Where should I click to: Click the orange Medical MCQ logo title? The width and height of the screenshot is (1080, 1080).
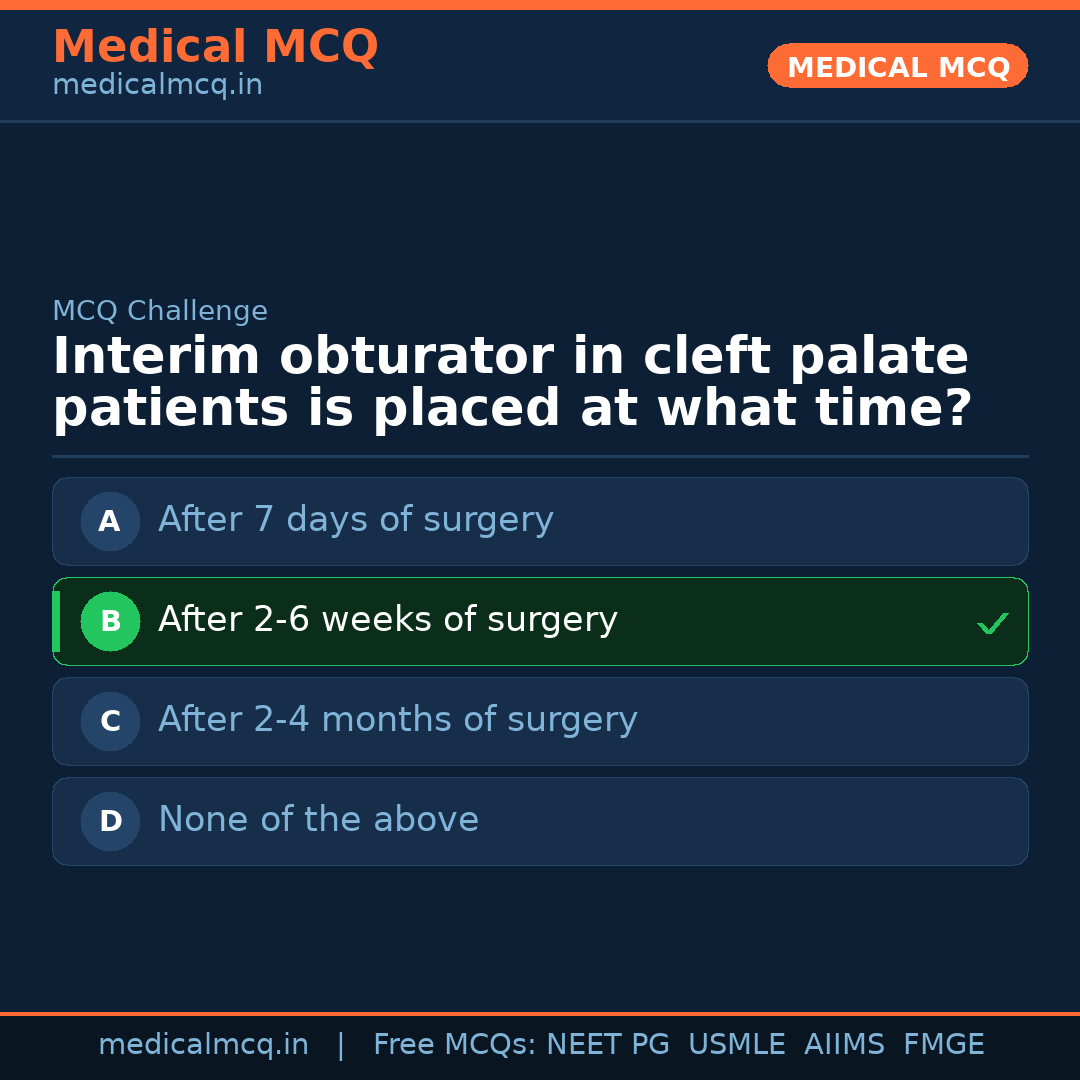[215, 47]
